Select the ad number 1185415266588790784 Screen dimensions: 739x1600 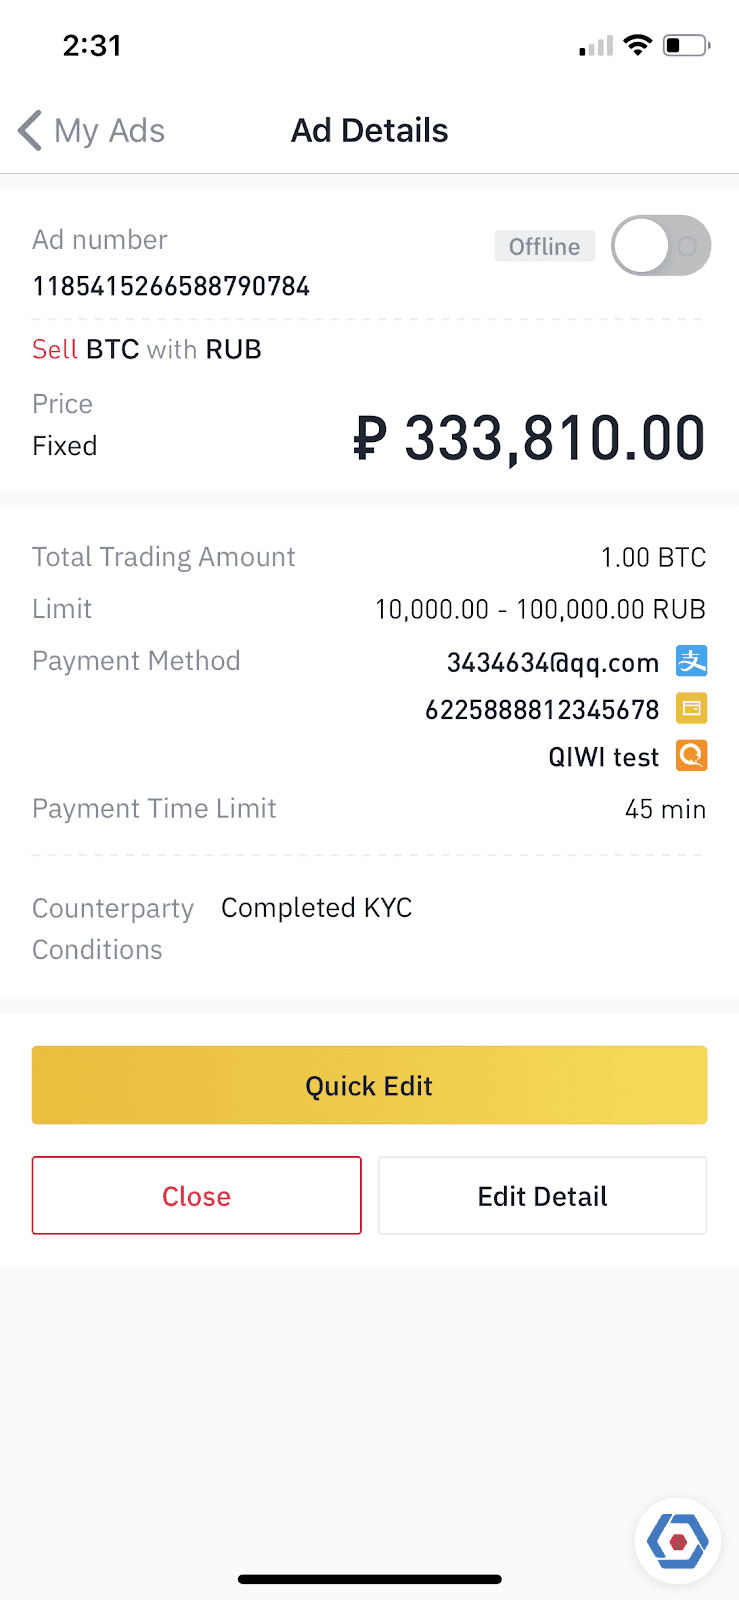click(171, 287)
